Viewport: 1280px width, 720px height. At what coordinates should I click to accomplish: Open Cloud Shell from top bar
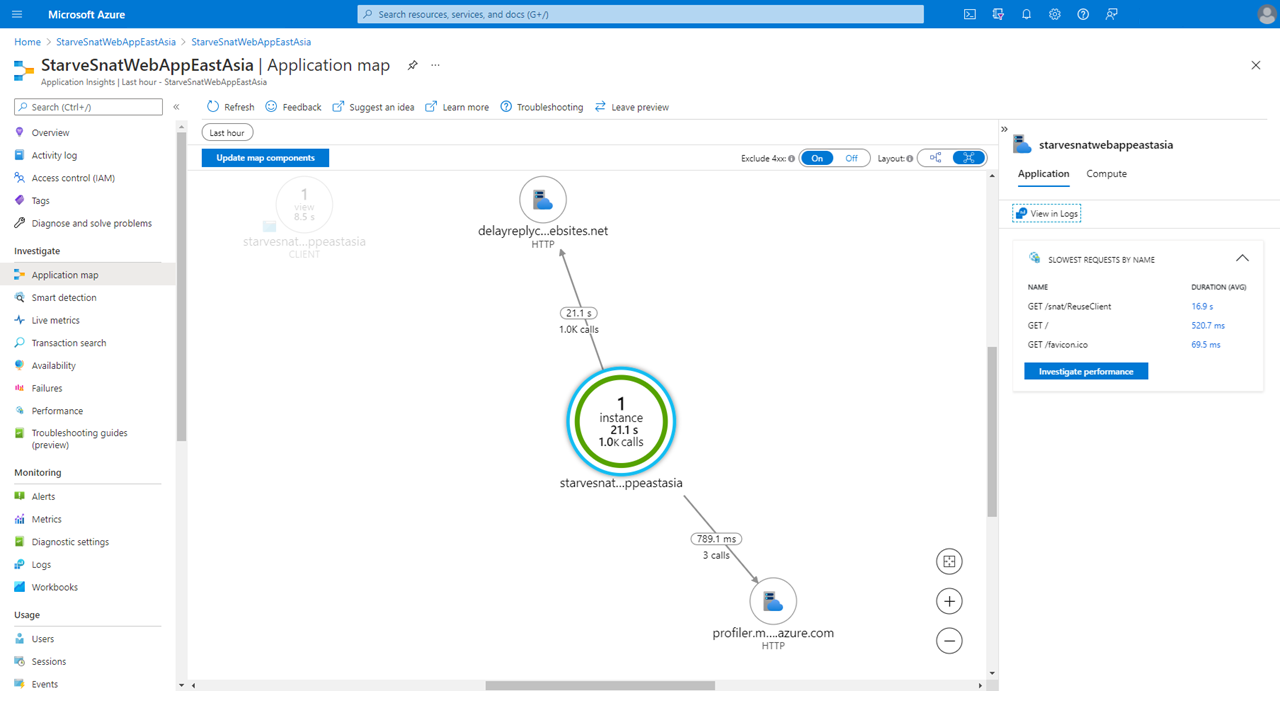[969, 14]
